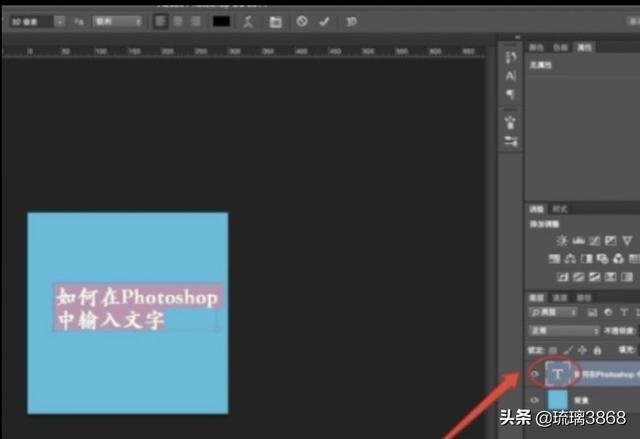This screenshot has width=640, height=439.
Task: Switch to the Swatches panel tab
Action: [560, 48]
